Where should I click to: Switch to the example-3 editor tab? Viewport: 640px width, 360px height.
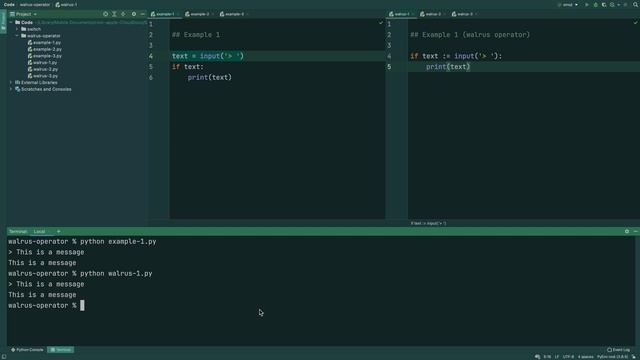[233, 14]
